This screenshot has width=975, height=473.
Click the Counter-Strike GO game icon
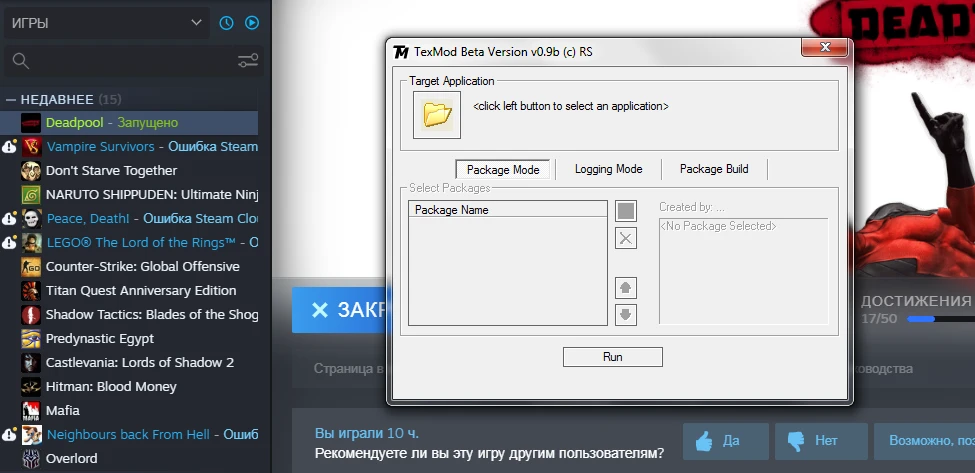point(31,267)
